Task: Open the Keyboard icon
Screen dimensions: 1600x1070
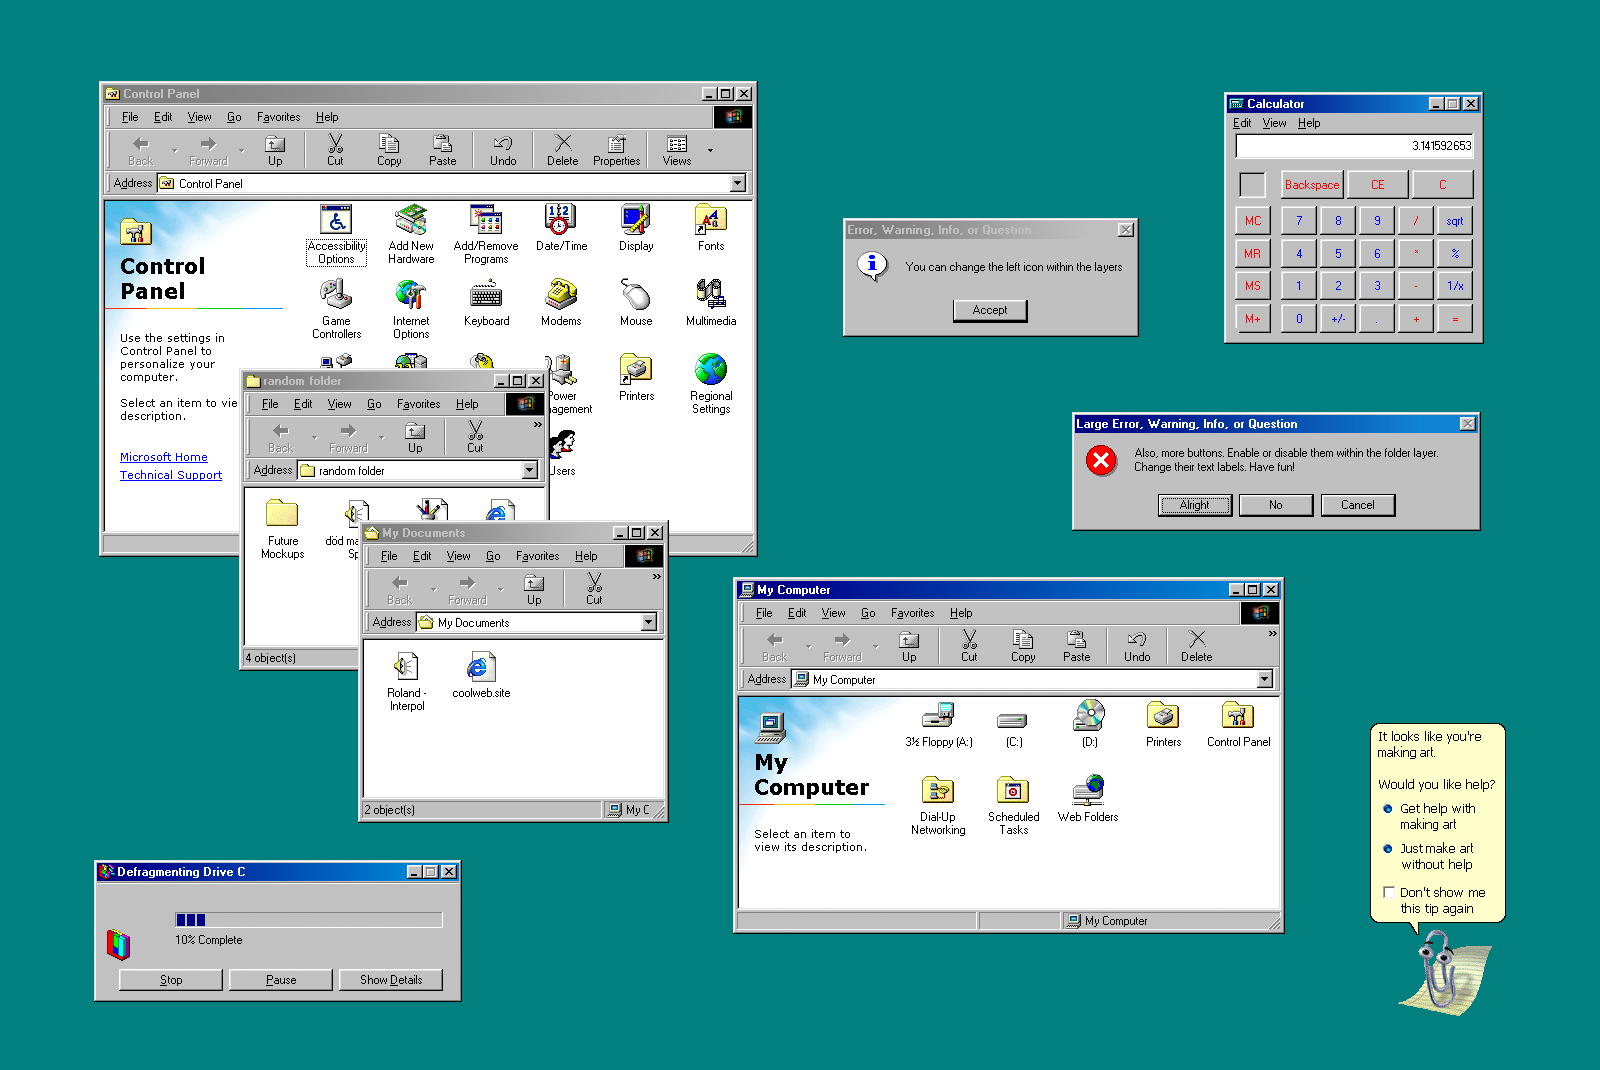Action: coord(486,303)
